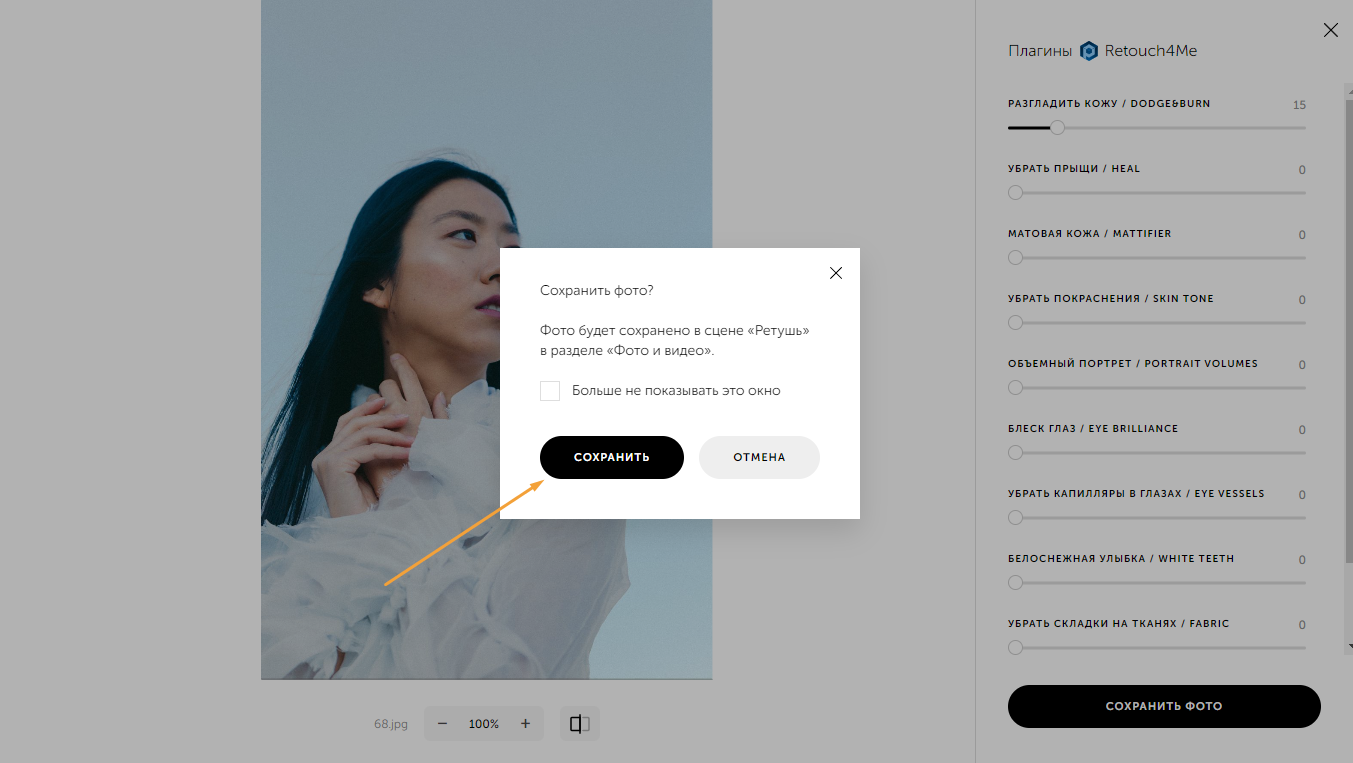Zoom out with the minus icon
Screen dimensions: 1353x763
click(x=442, y=723)
